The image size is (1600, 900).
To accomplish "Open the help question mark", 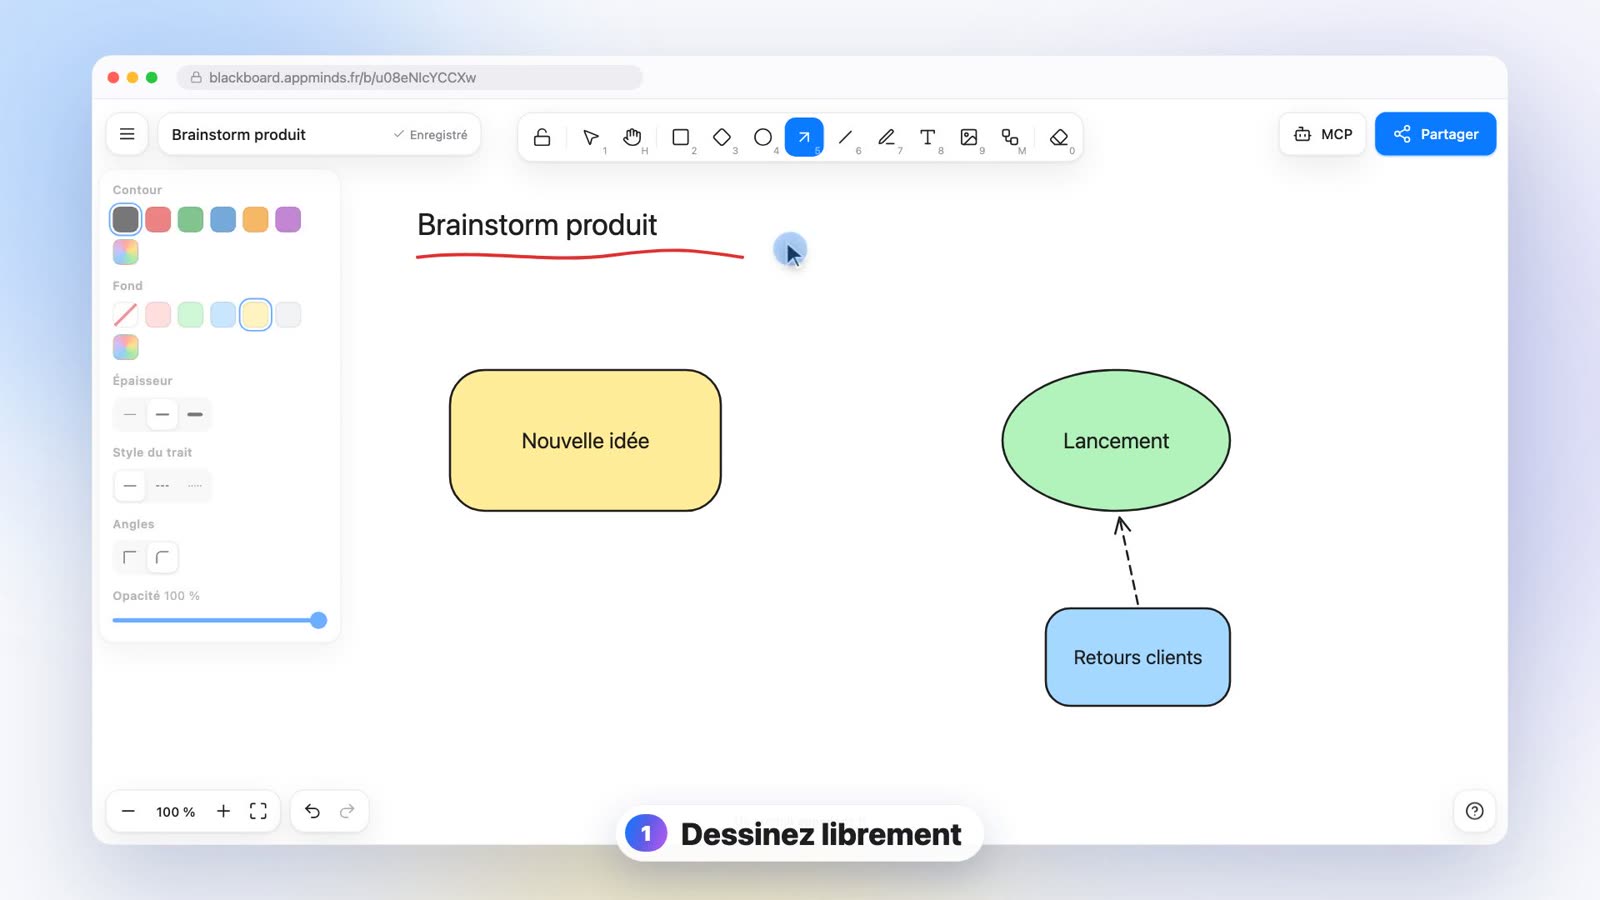I will [x=1474, y=811].
